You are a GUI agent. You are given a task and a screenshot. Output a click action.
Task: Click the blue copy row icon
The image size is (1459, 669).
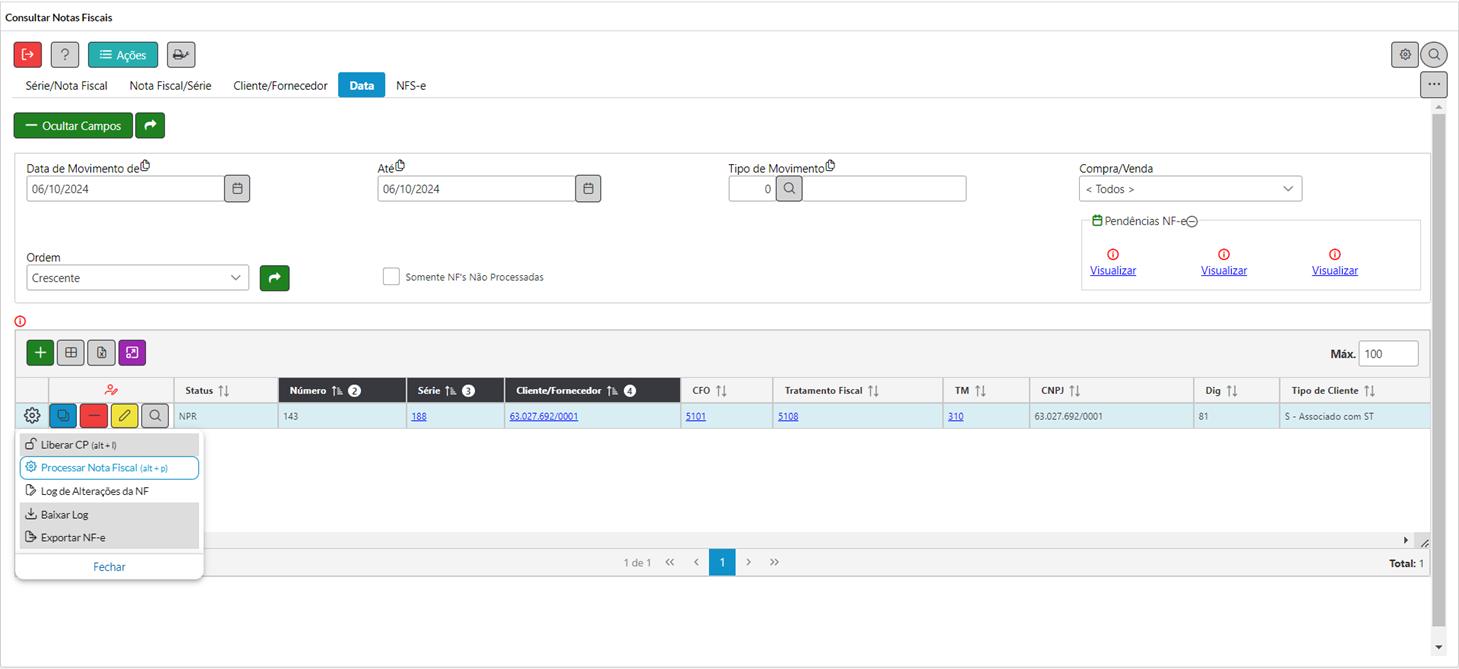[x=63, y=416]
